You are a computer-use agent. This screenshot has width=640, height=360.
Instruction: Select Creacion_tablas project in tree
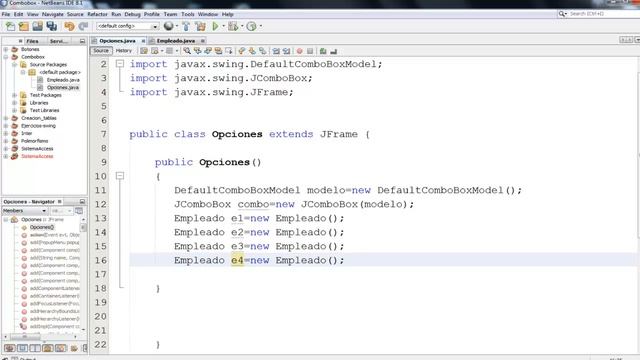39,118
